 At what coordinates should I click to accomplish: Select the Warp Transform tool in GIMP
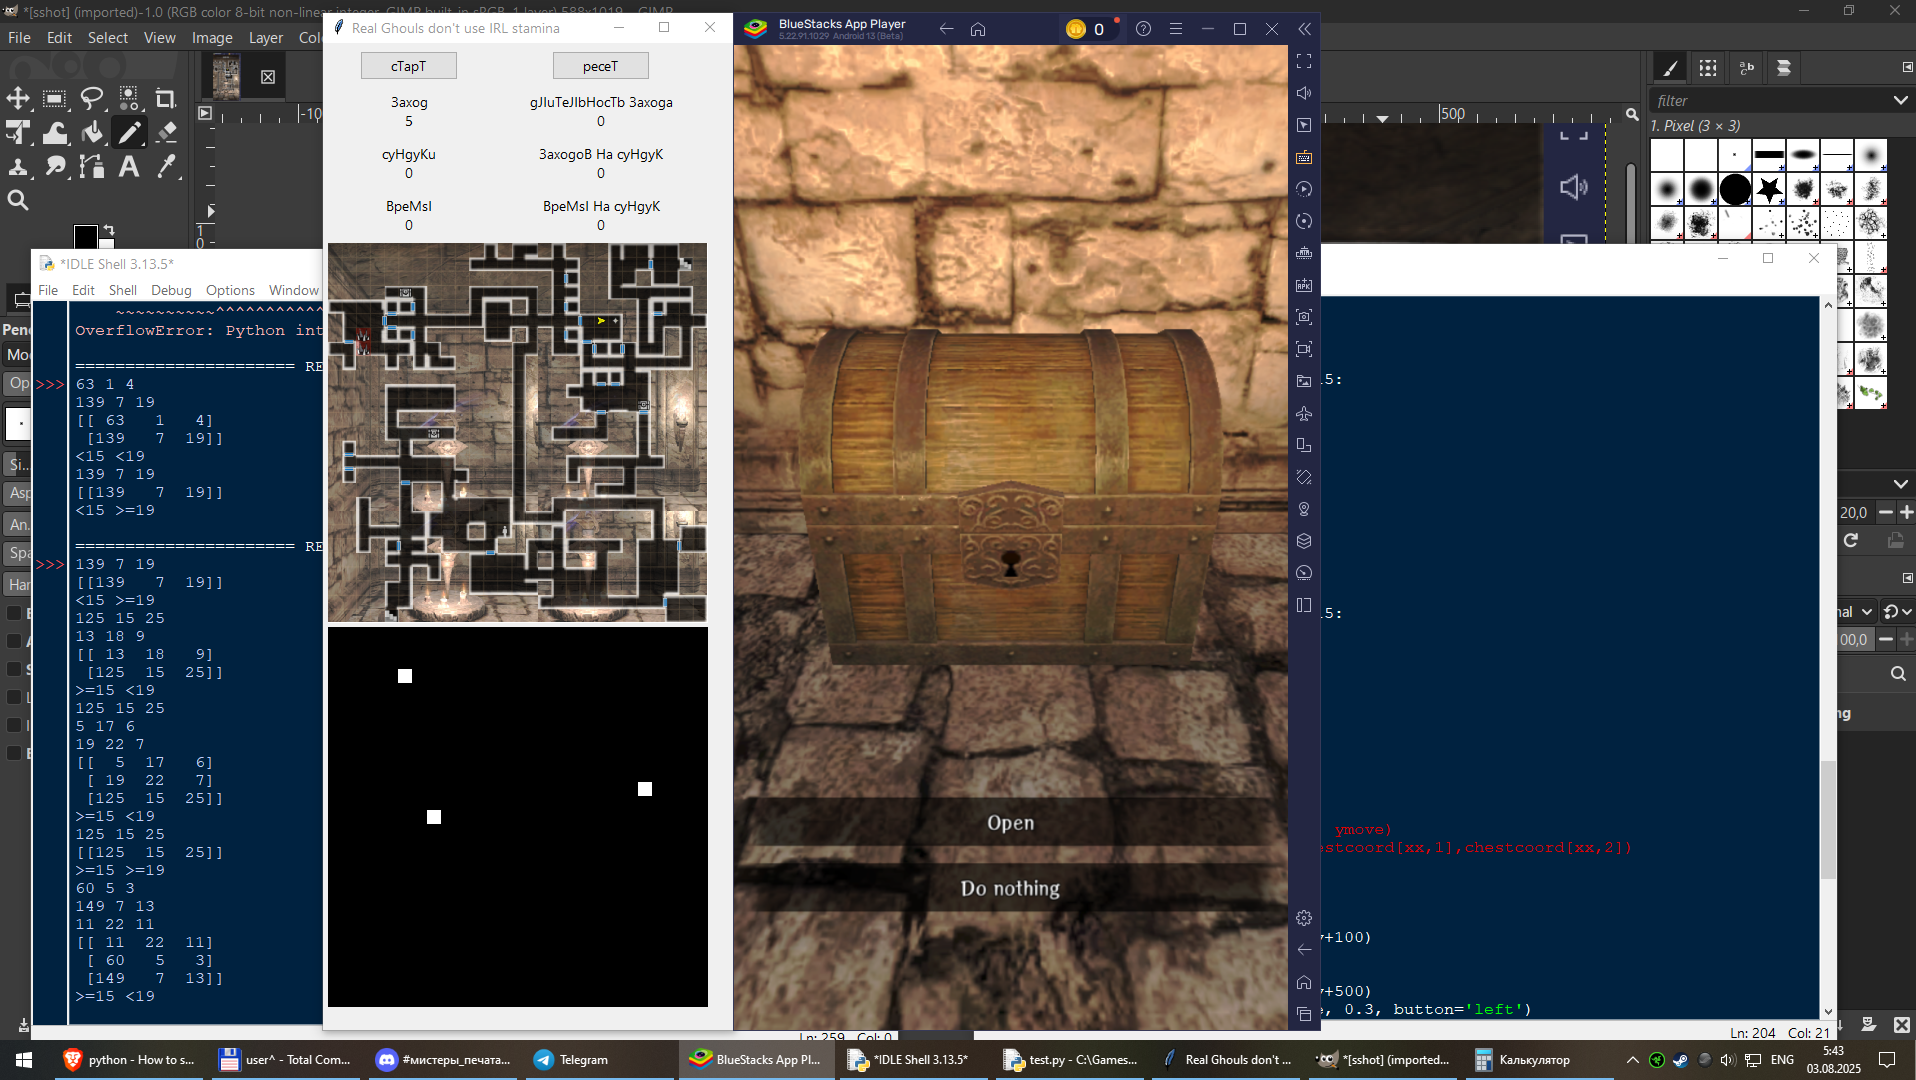[x=55, y=132]
